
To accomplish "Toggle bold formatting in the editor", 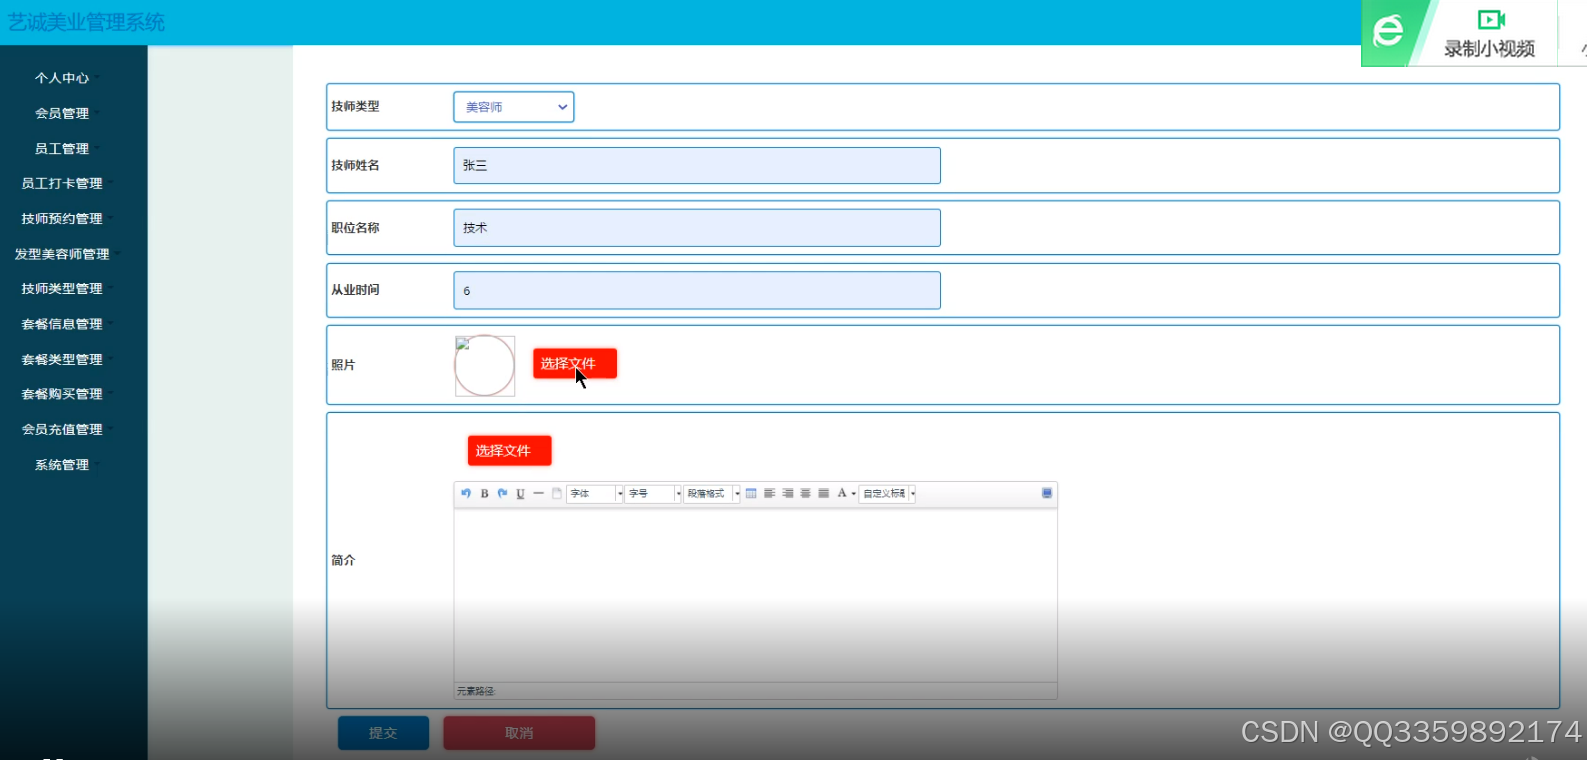I will (x=484, y=493).
